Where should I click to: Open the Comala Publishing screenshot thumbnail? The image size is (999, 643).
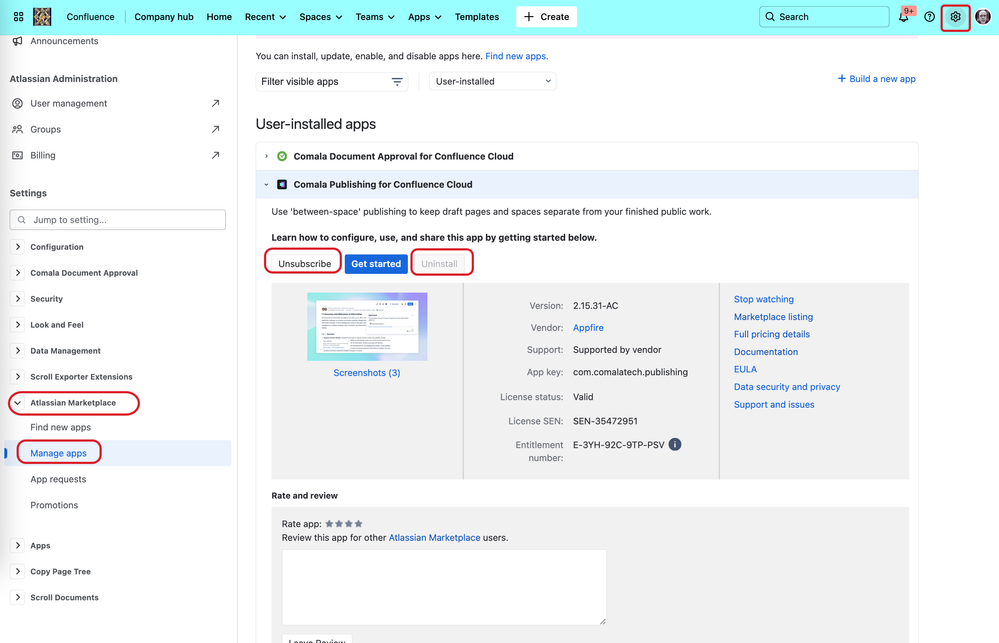pyautogui.click(x=367, y=327)
